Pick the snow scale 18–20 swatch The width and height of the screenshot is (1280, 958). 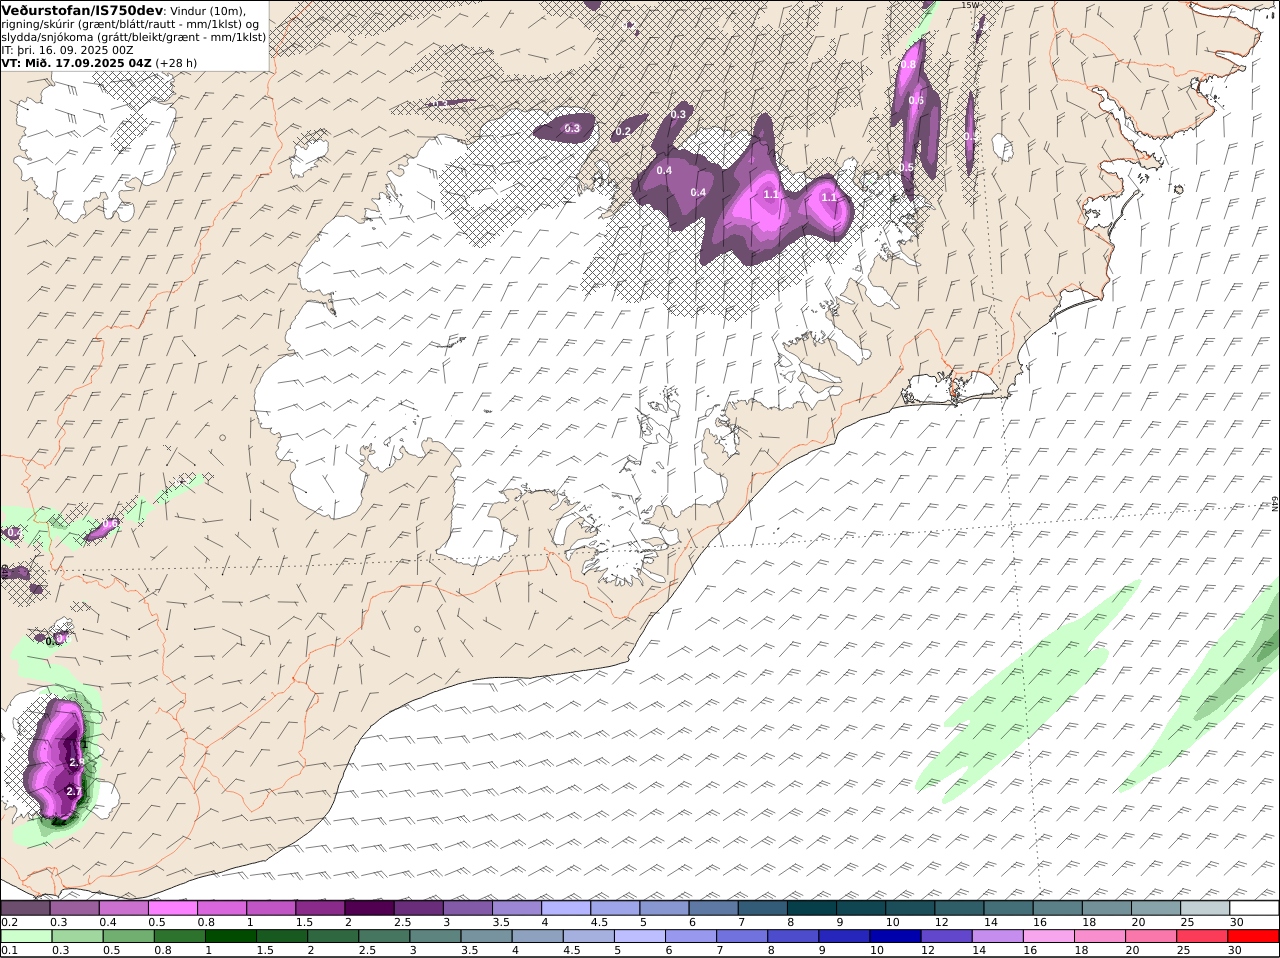pos(1107,907)
